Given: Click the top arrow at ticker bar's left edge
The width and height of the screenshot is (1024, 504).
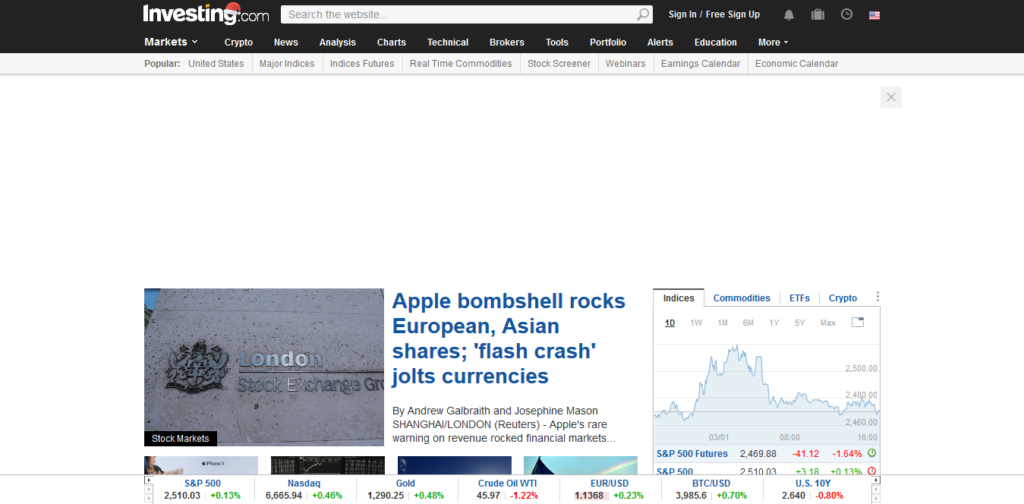Looking at the screenshot, I should (x=148, y=480).
